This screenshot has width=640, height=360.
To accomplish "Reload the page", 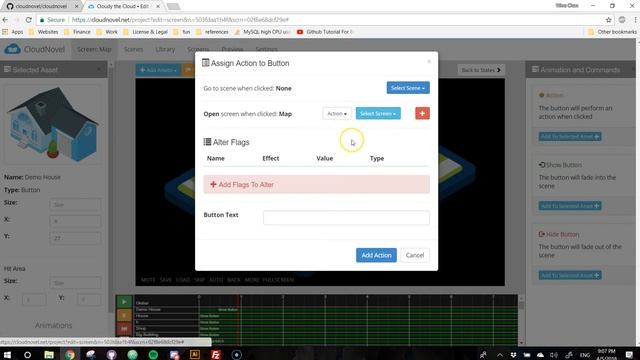I will (x=29, y=20).
